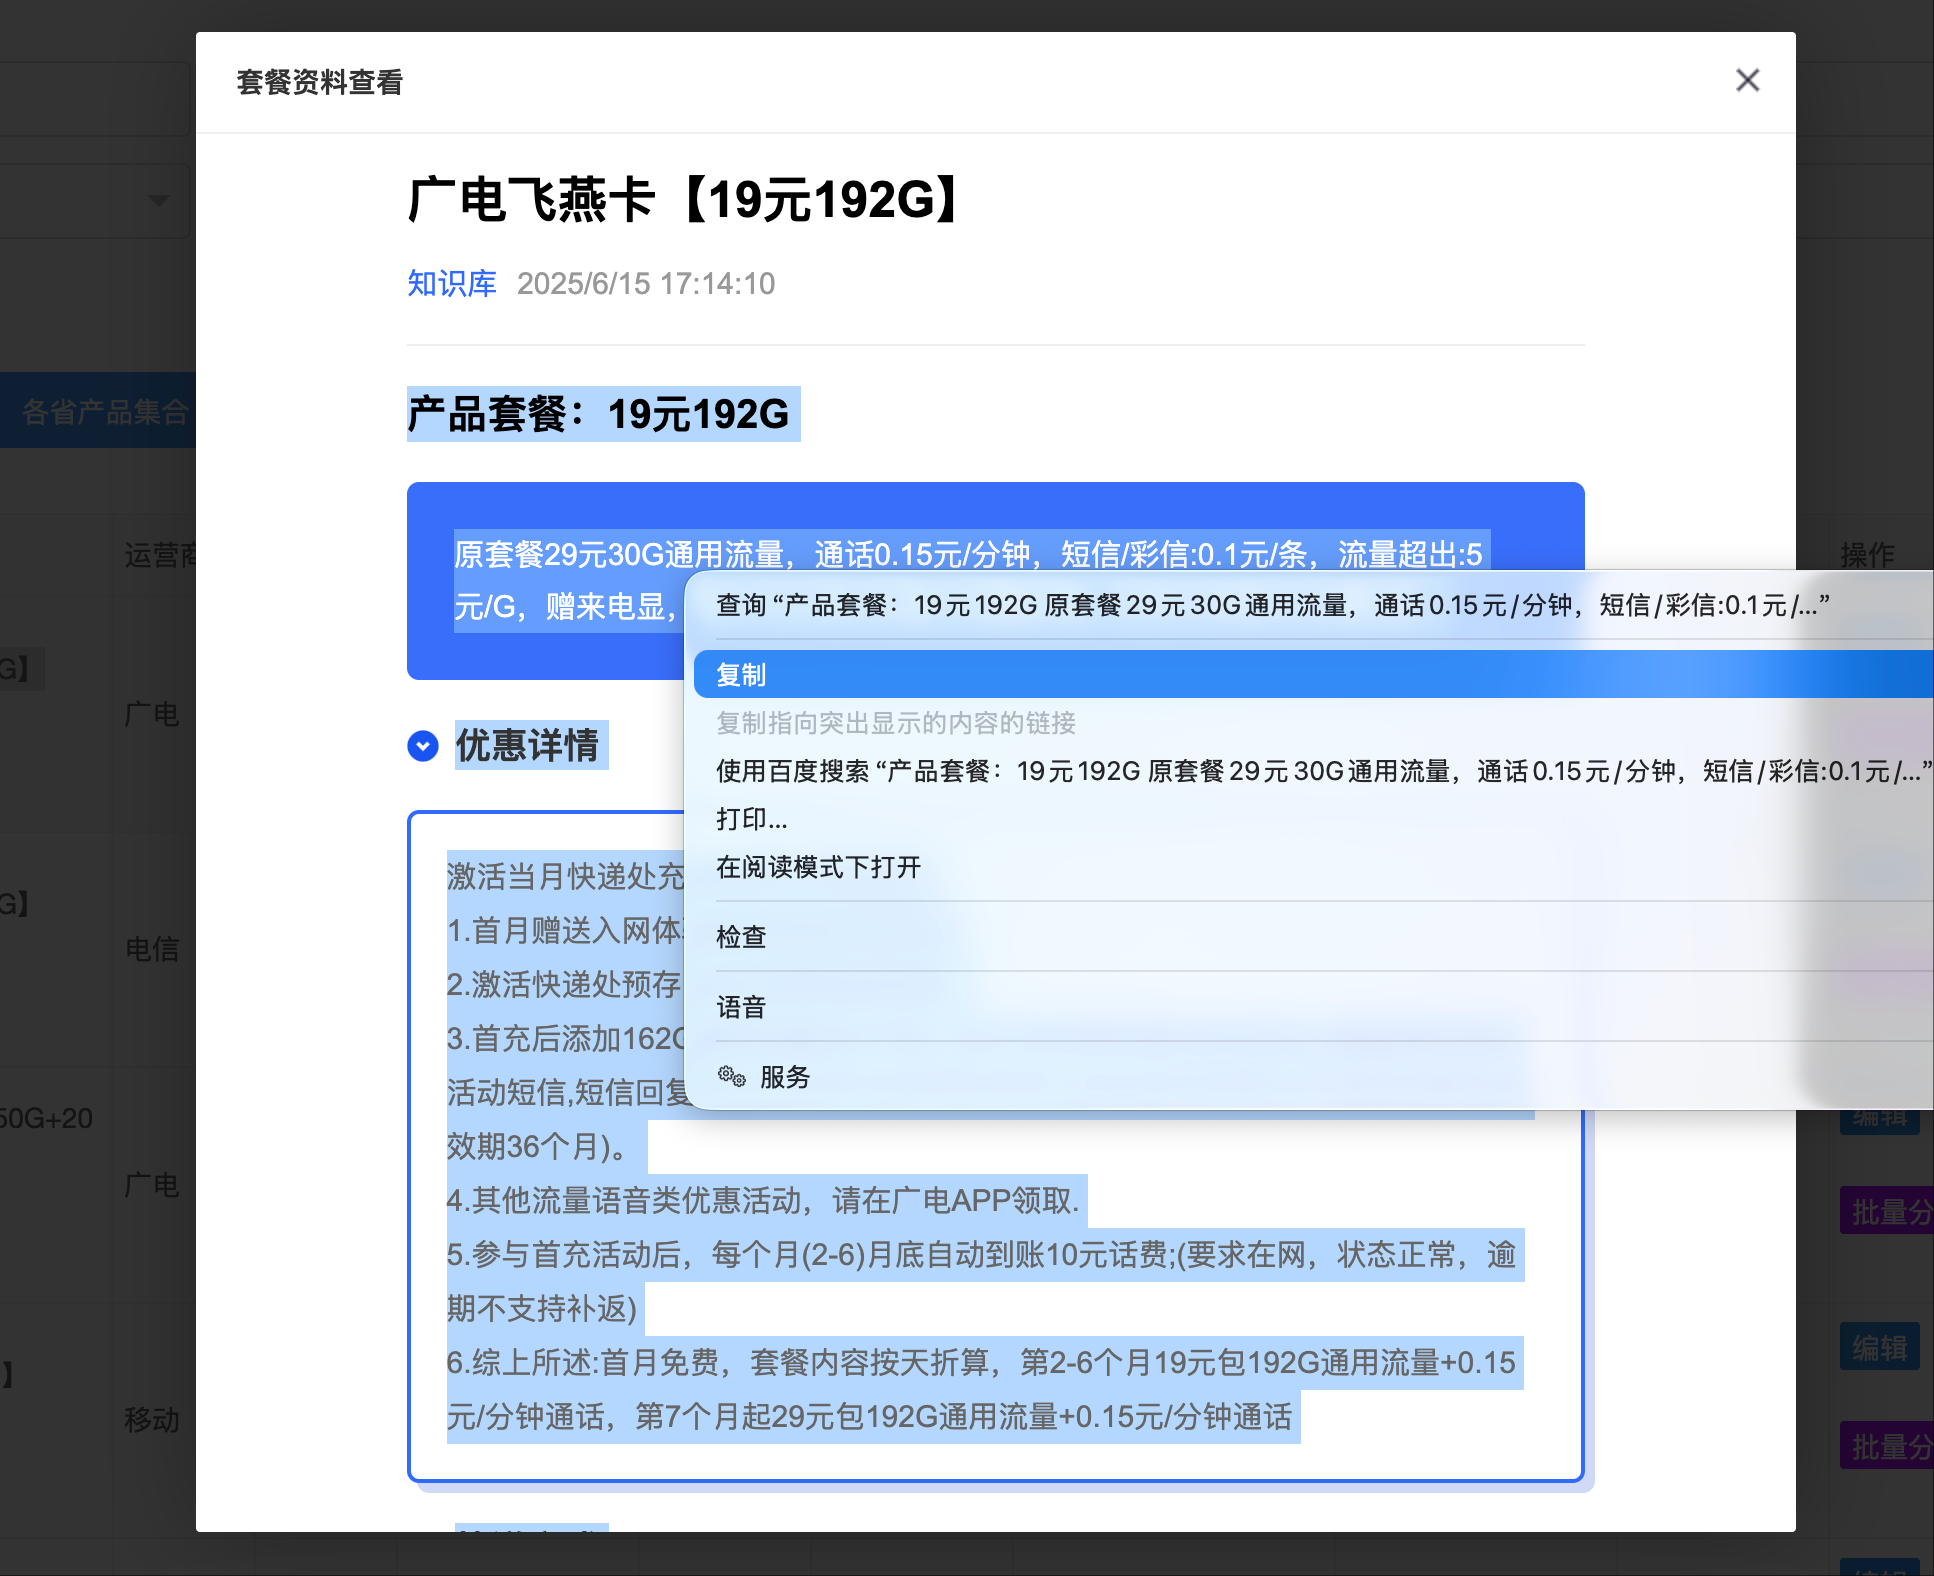Open the 知识库 link

point(452,284)
